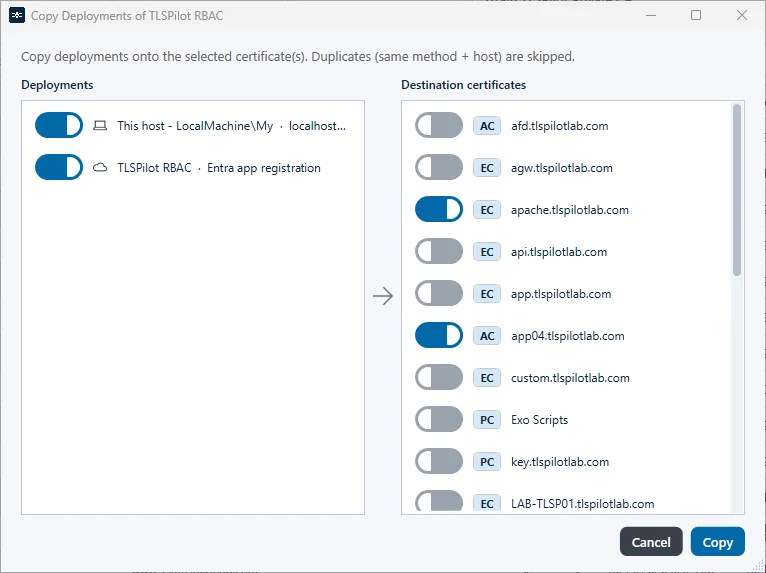Close the Copy Deployments dialog window
This screenshot has height=573, width=766.
tap(742, 15)
